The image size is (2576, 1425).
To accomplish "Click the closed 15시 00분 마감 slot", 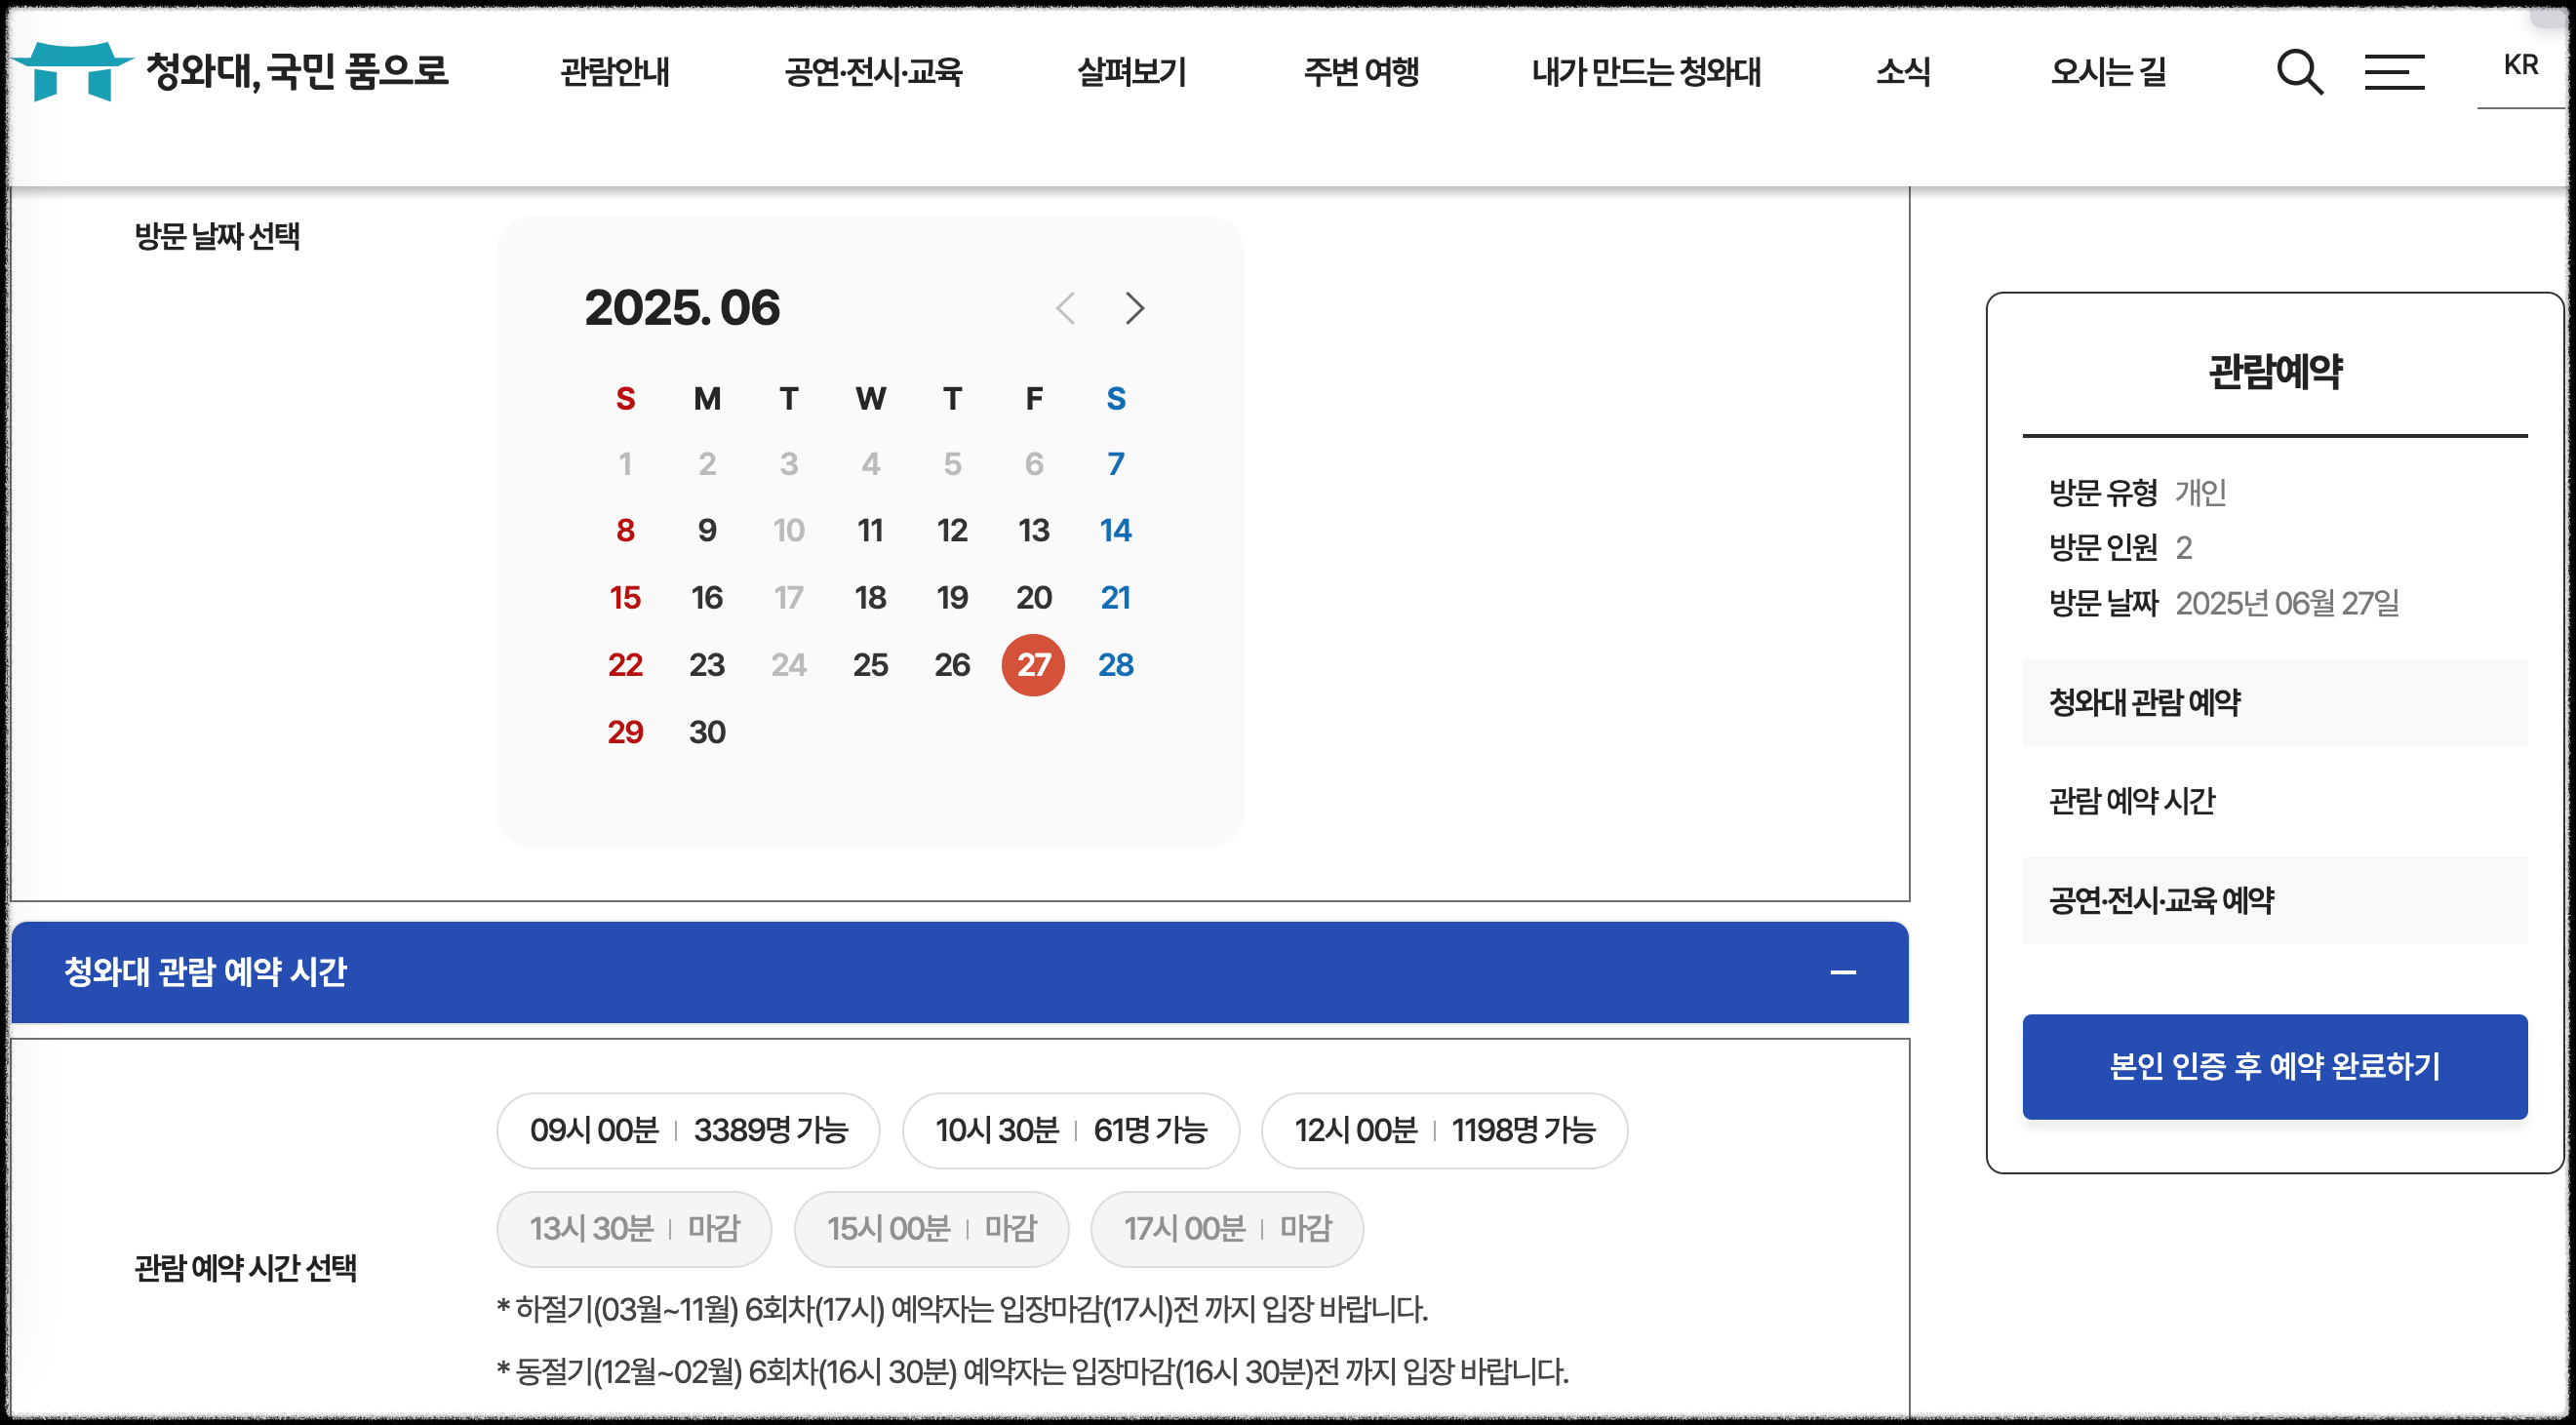I will coord(931,1228).
